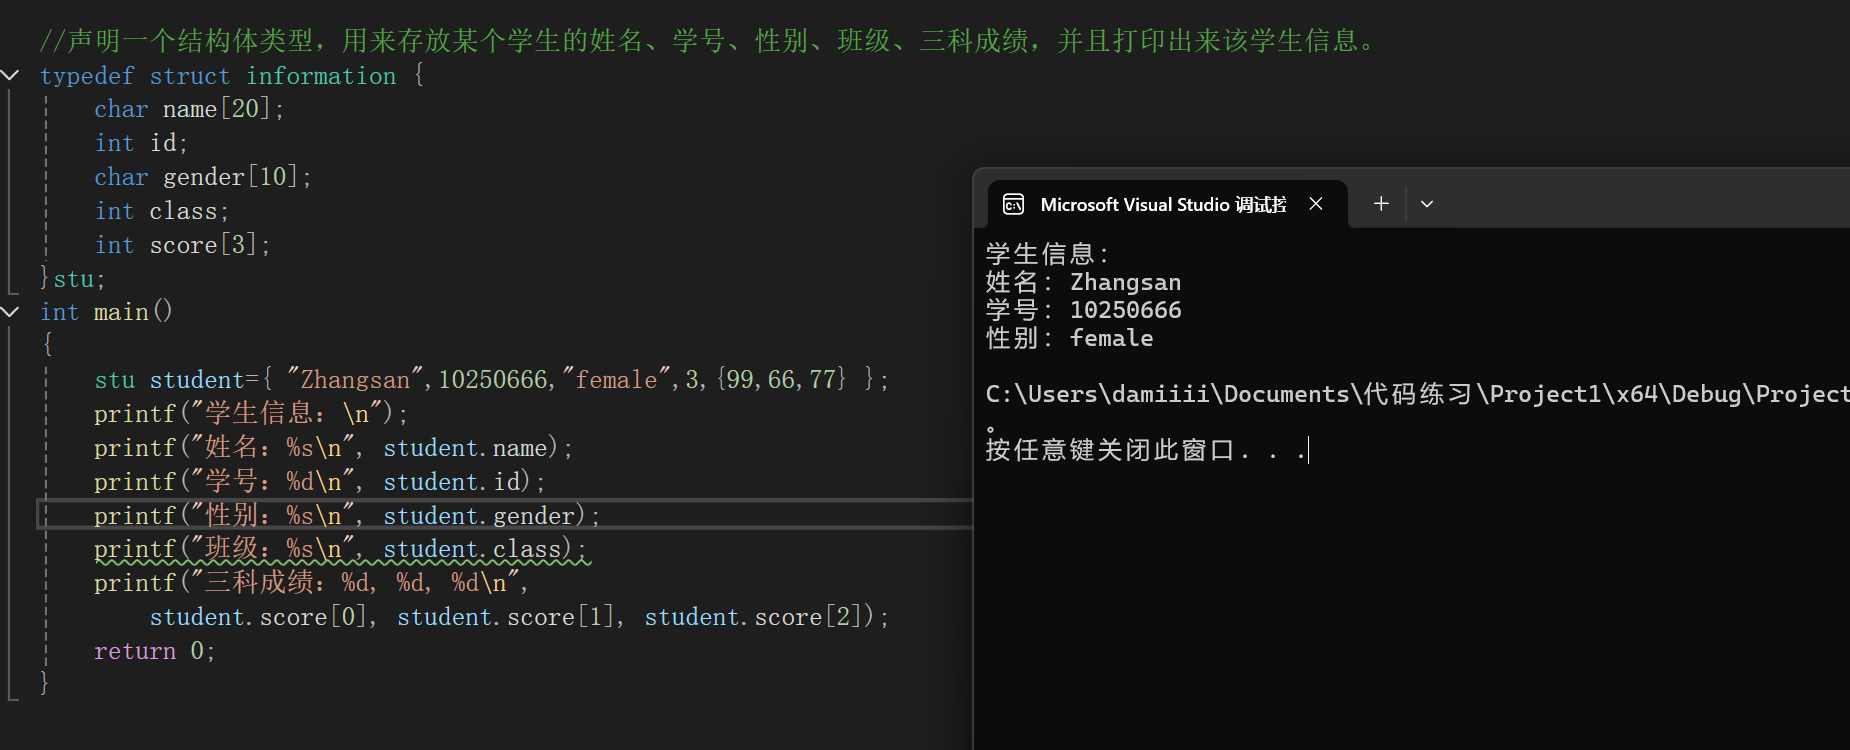The width and height of the screenshot is (1850, 750).
Task: Select the Microsoft Visual Studio 调试控制台 tab
Action: (1160, 203)
